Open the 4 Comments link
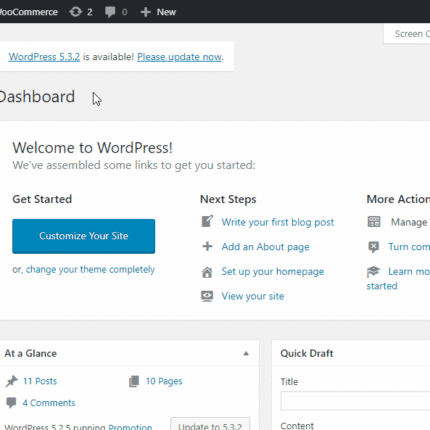 [x=49, y=403]
